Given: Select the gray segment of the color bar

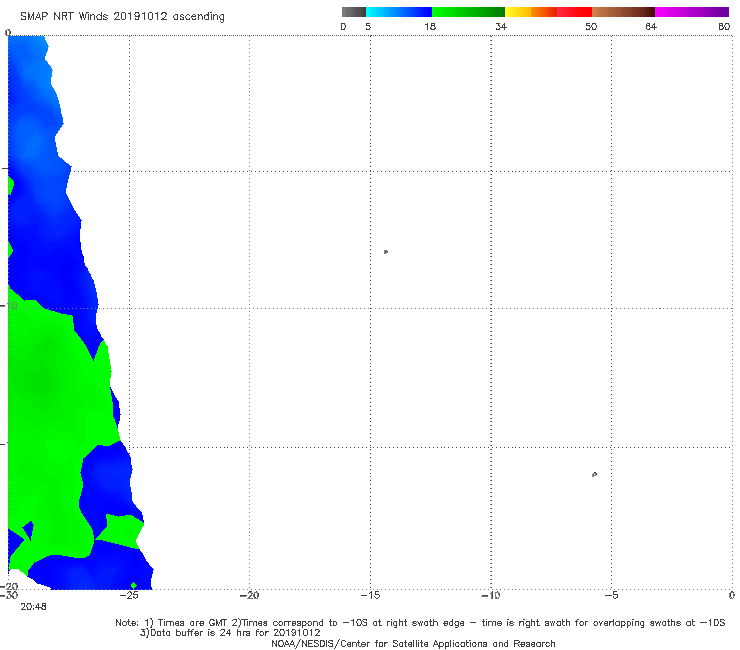Looking at the screenshot, I should tap(354, 12).
